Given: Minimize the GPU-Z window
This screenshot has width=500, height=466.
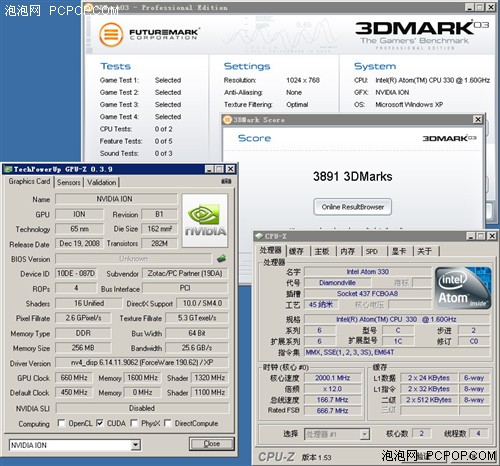Looking at the screenshot, I should pos(209,169).
